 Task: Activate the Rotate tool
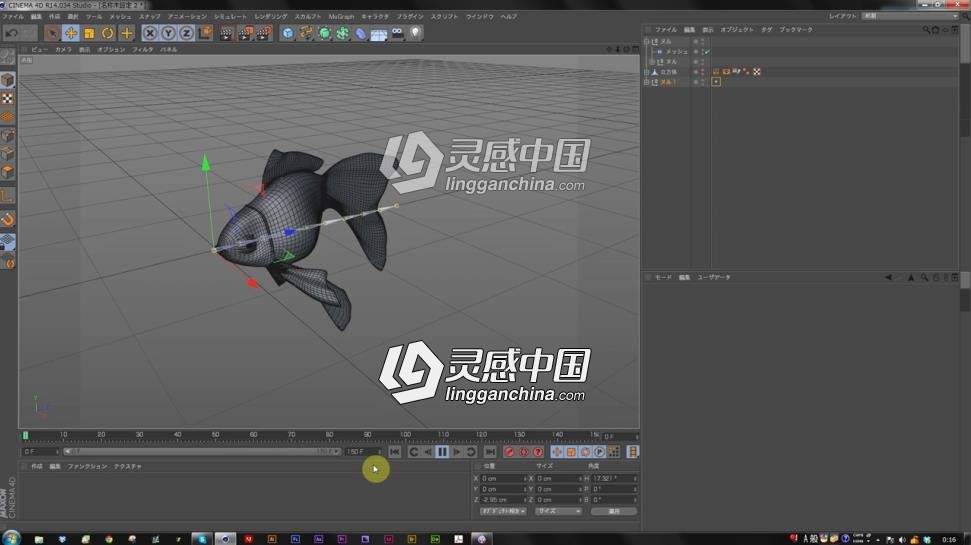click(108, 33)
